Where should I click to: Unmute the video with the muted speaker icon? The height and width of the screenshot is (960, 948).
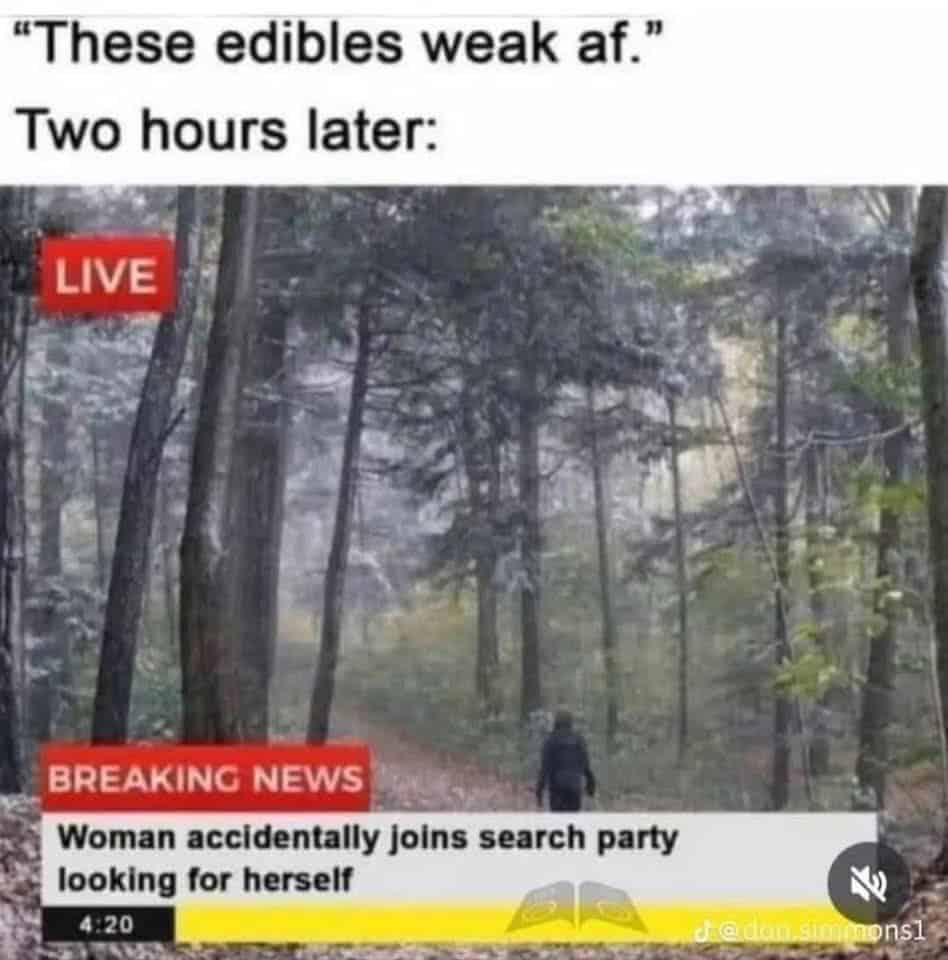tap(868, 883)
